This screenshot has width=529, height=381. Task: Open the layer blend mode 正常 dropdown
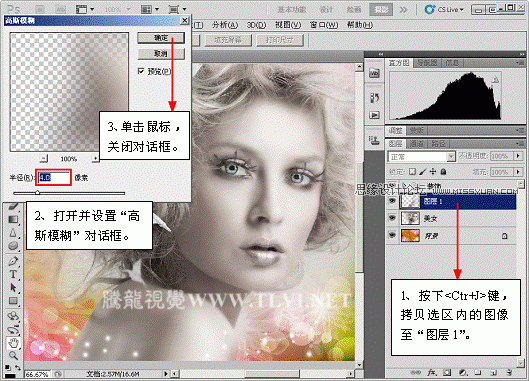click(x=421, y=157)
